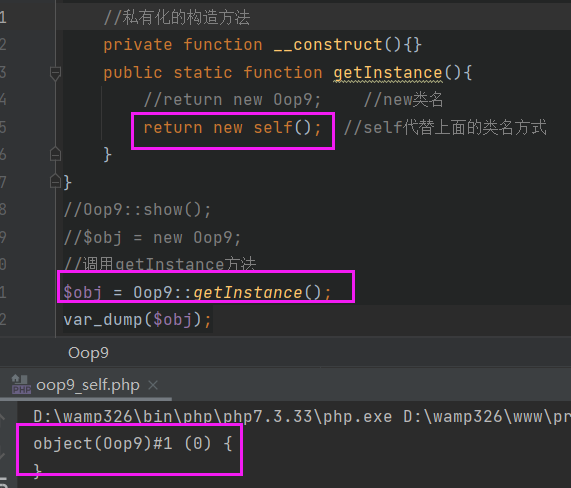Click the PHP file icon on run tab
Screen dimensions: 571x488
pyautogui.click(x=21, y=385)
